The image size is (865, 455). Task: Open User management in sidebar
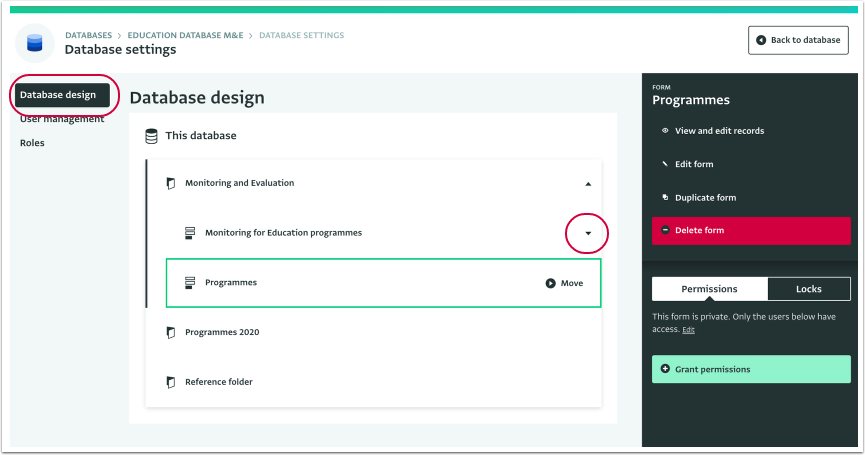[x=62, y=119]
